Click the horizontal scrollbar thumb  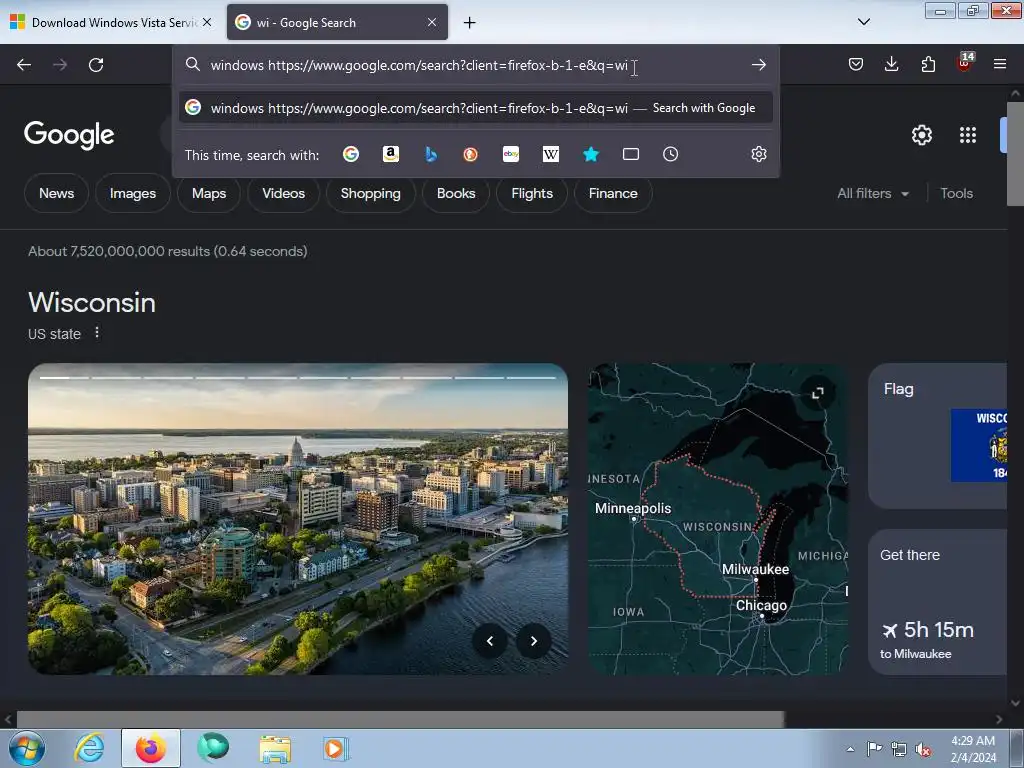click(x=400, y=720)
